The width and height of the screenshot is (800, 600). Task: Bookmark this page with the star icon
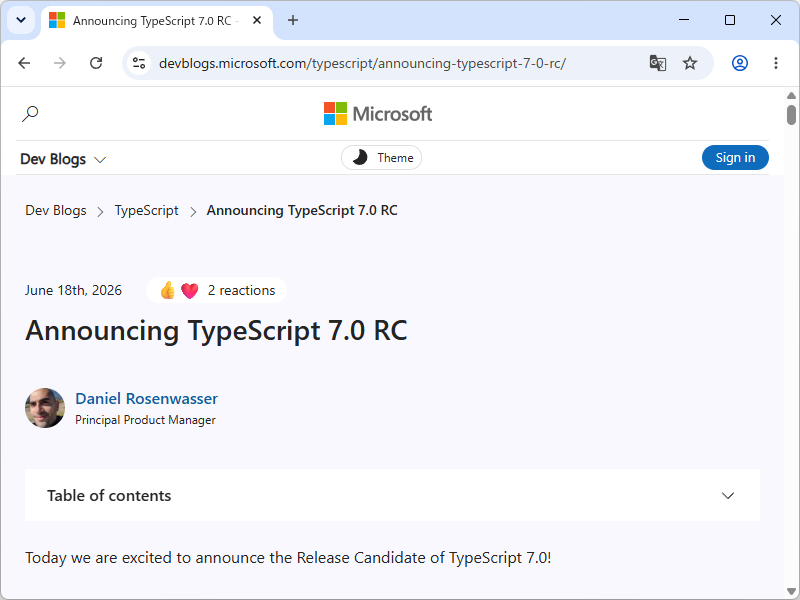[690, 63]
